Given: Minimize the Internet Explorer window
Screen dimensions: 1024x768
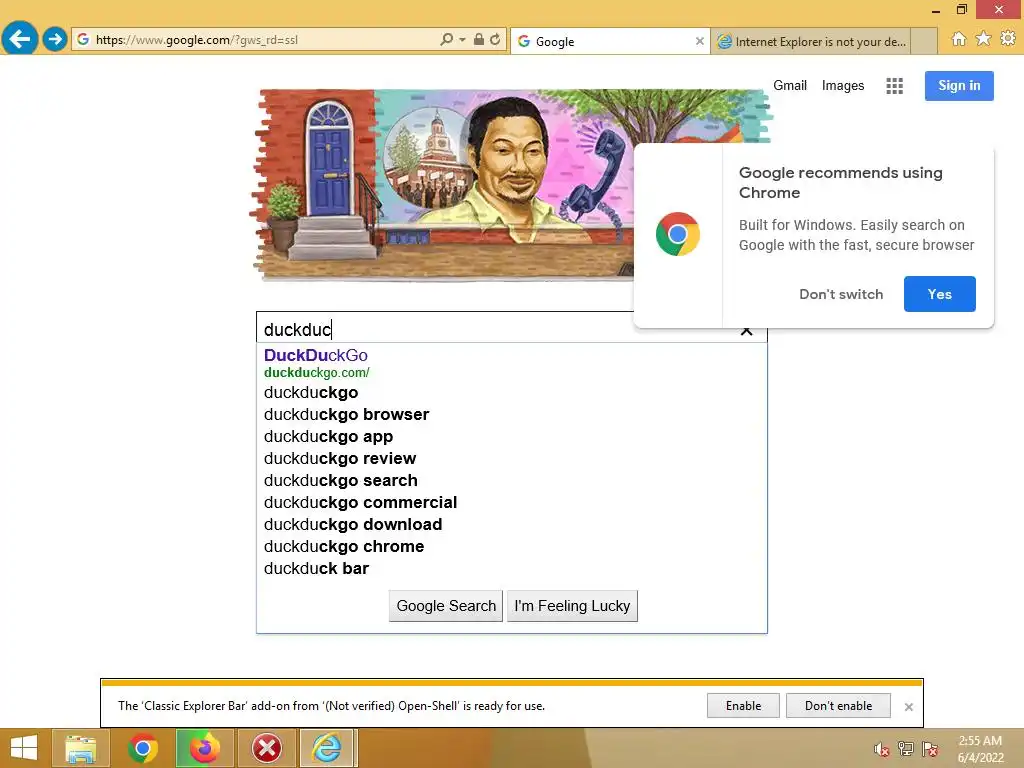Looking at the screenshot, I should 935,10.
